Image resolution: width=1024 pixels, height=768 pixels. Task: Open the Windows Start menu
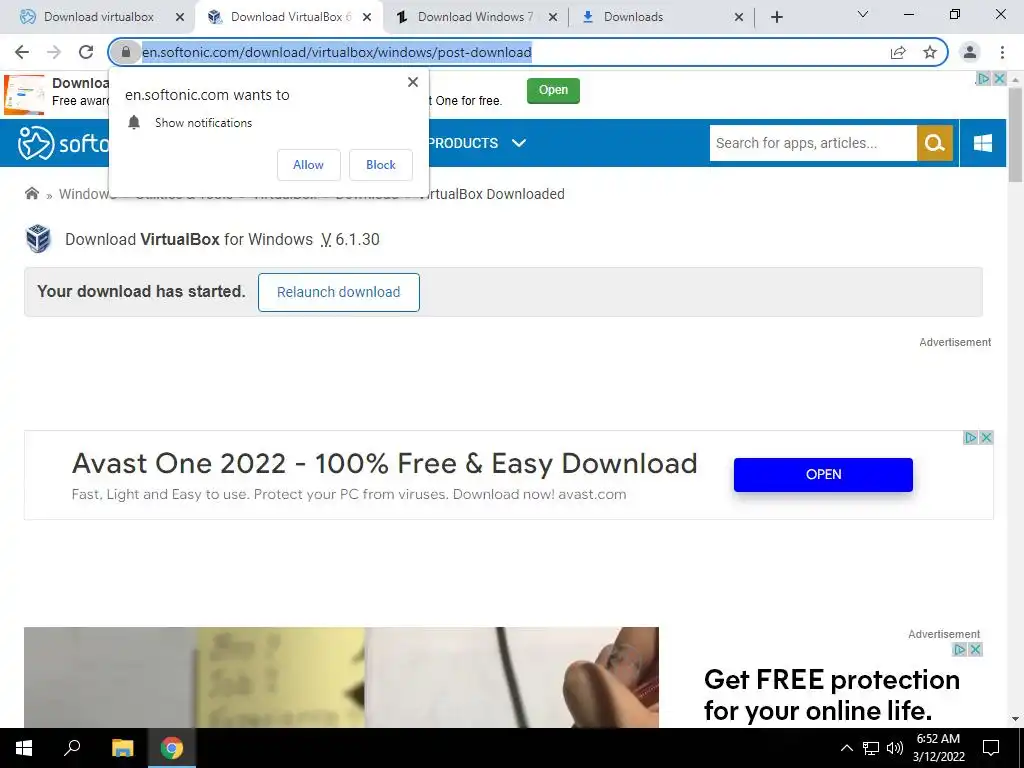(24, 748)
